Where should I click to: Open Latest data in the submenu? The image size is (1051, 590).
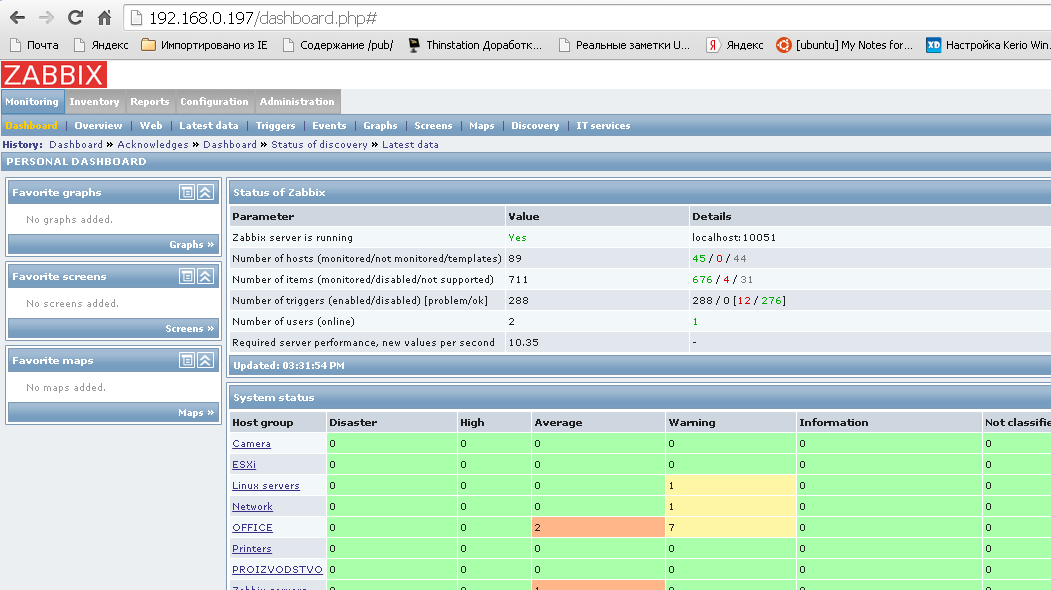[208, 125]
